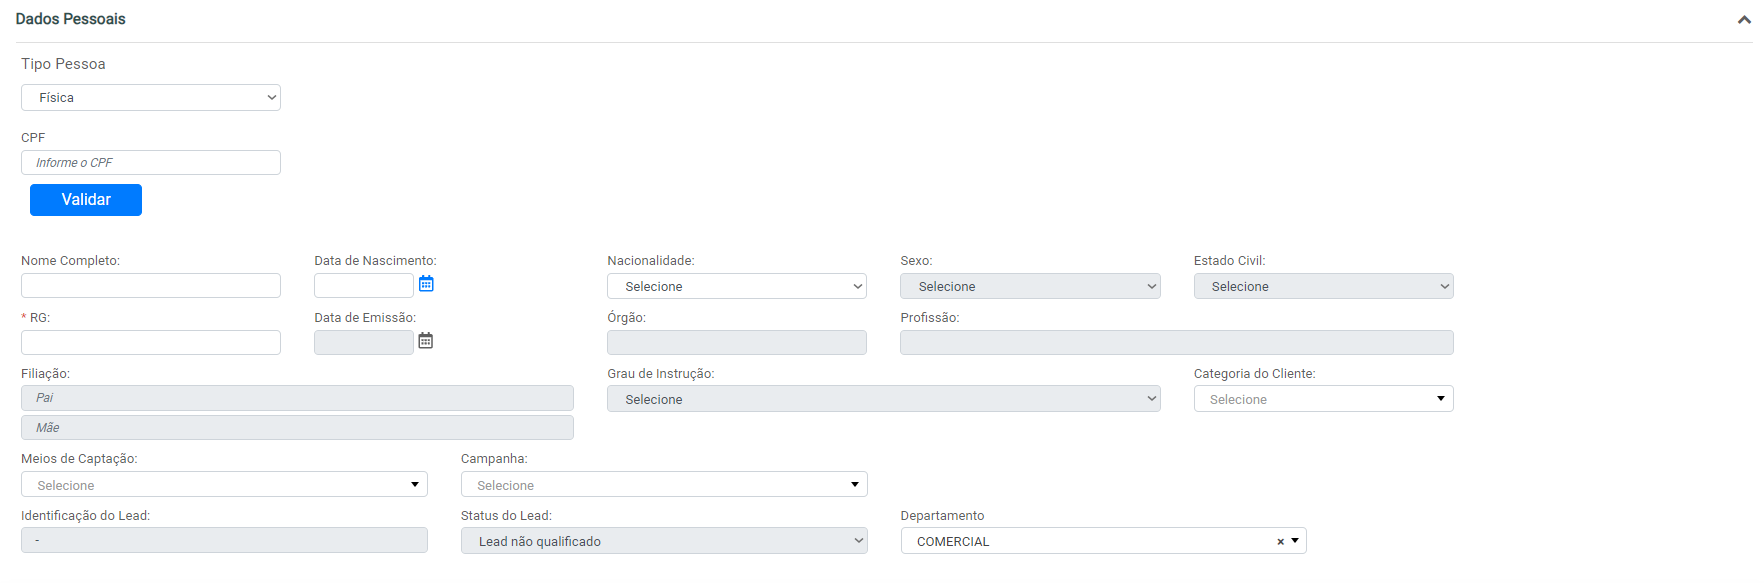Open the Tipo Pessoa dropdown
This screenshot has width=1764, height=583.
150,98
